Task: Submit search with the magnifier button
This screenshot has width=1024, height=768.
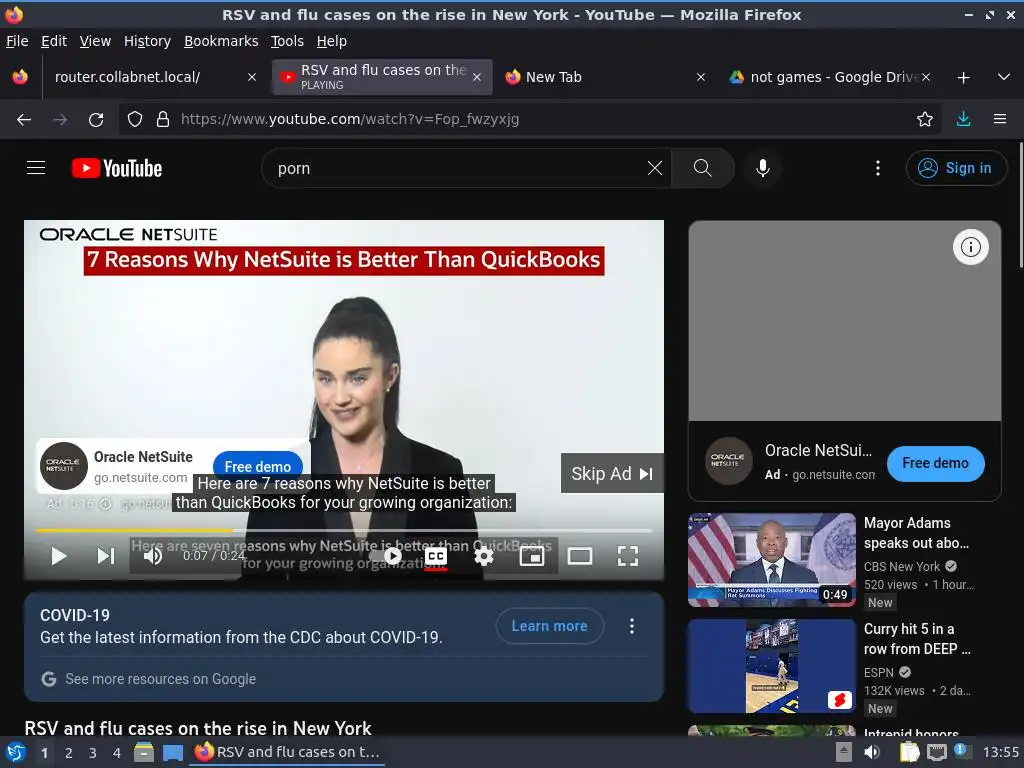Action: tap(703, 168)
